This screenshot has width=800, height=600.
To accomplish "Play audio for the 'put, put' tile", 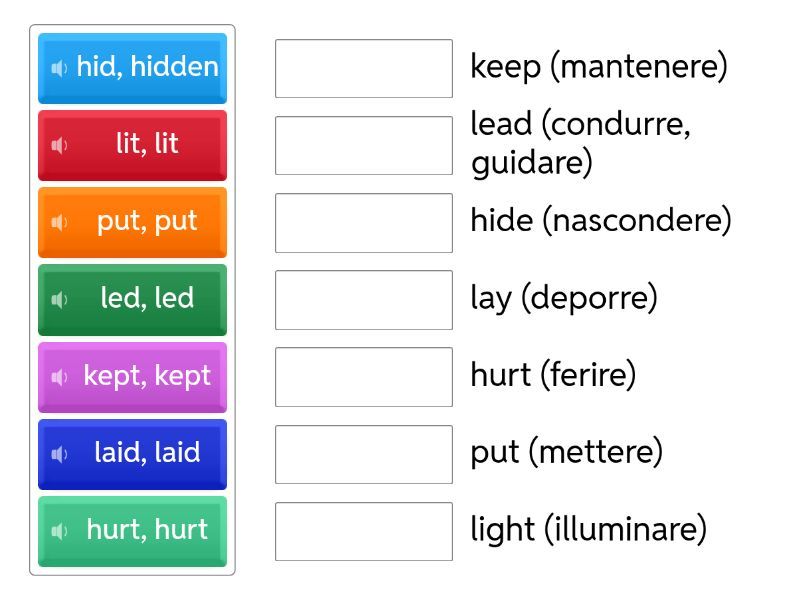I will [x=60, y=222].
